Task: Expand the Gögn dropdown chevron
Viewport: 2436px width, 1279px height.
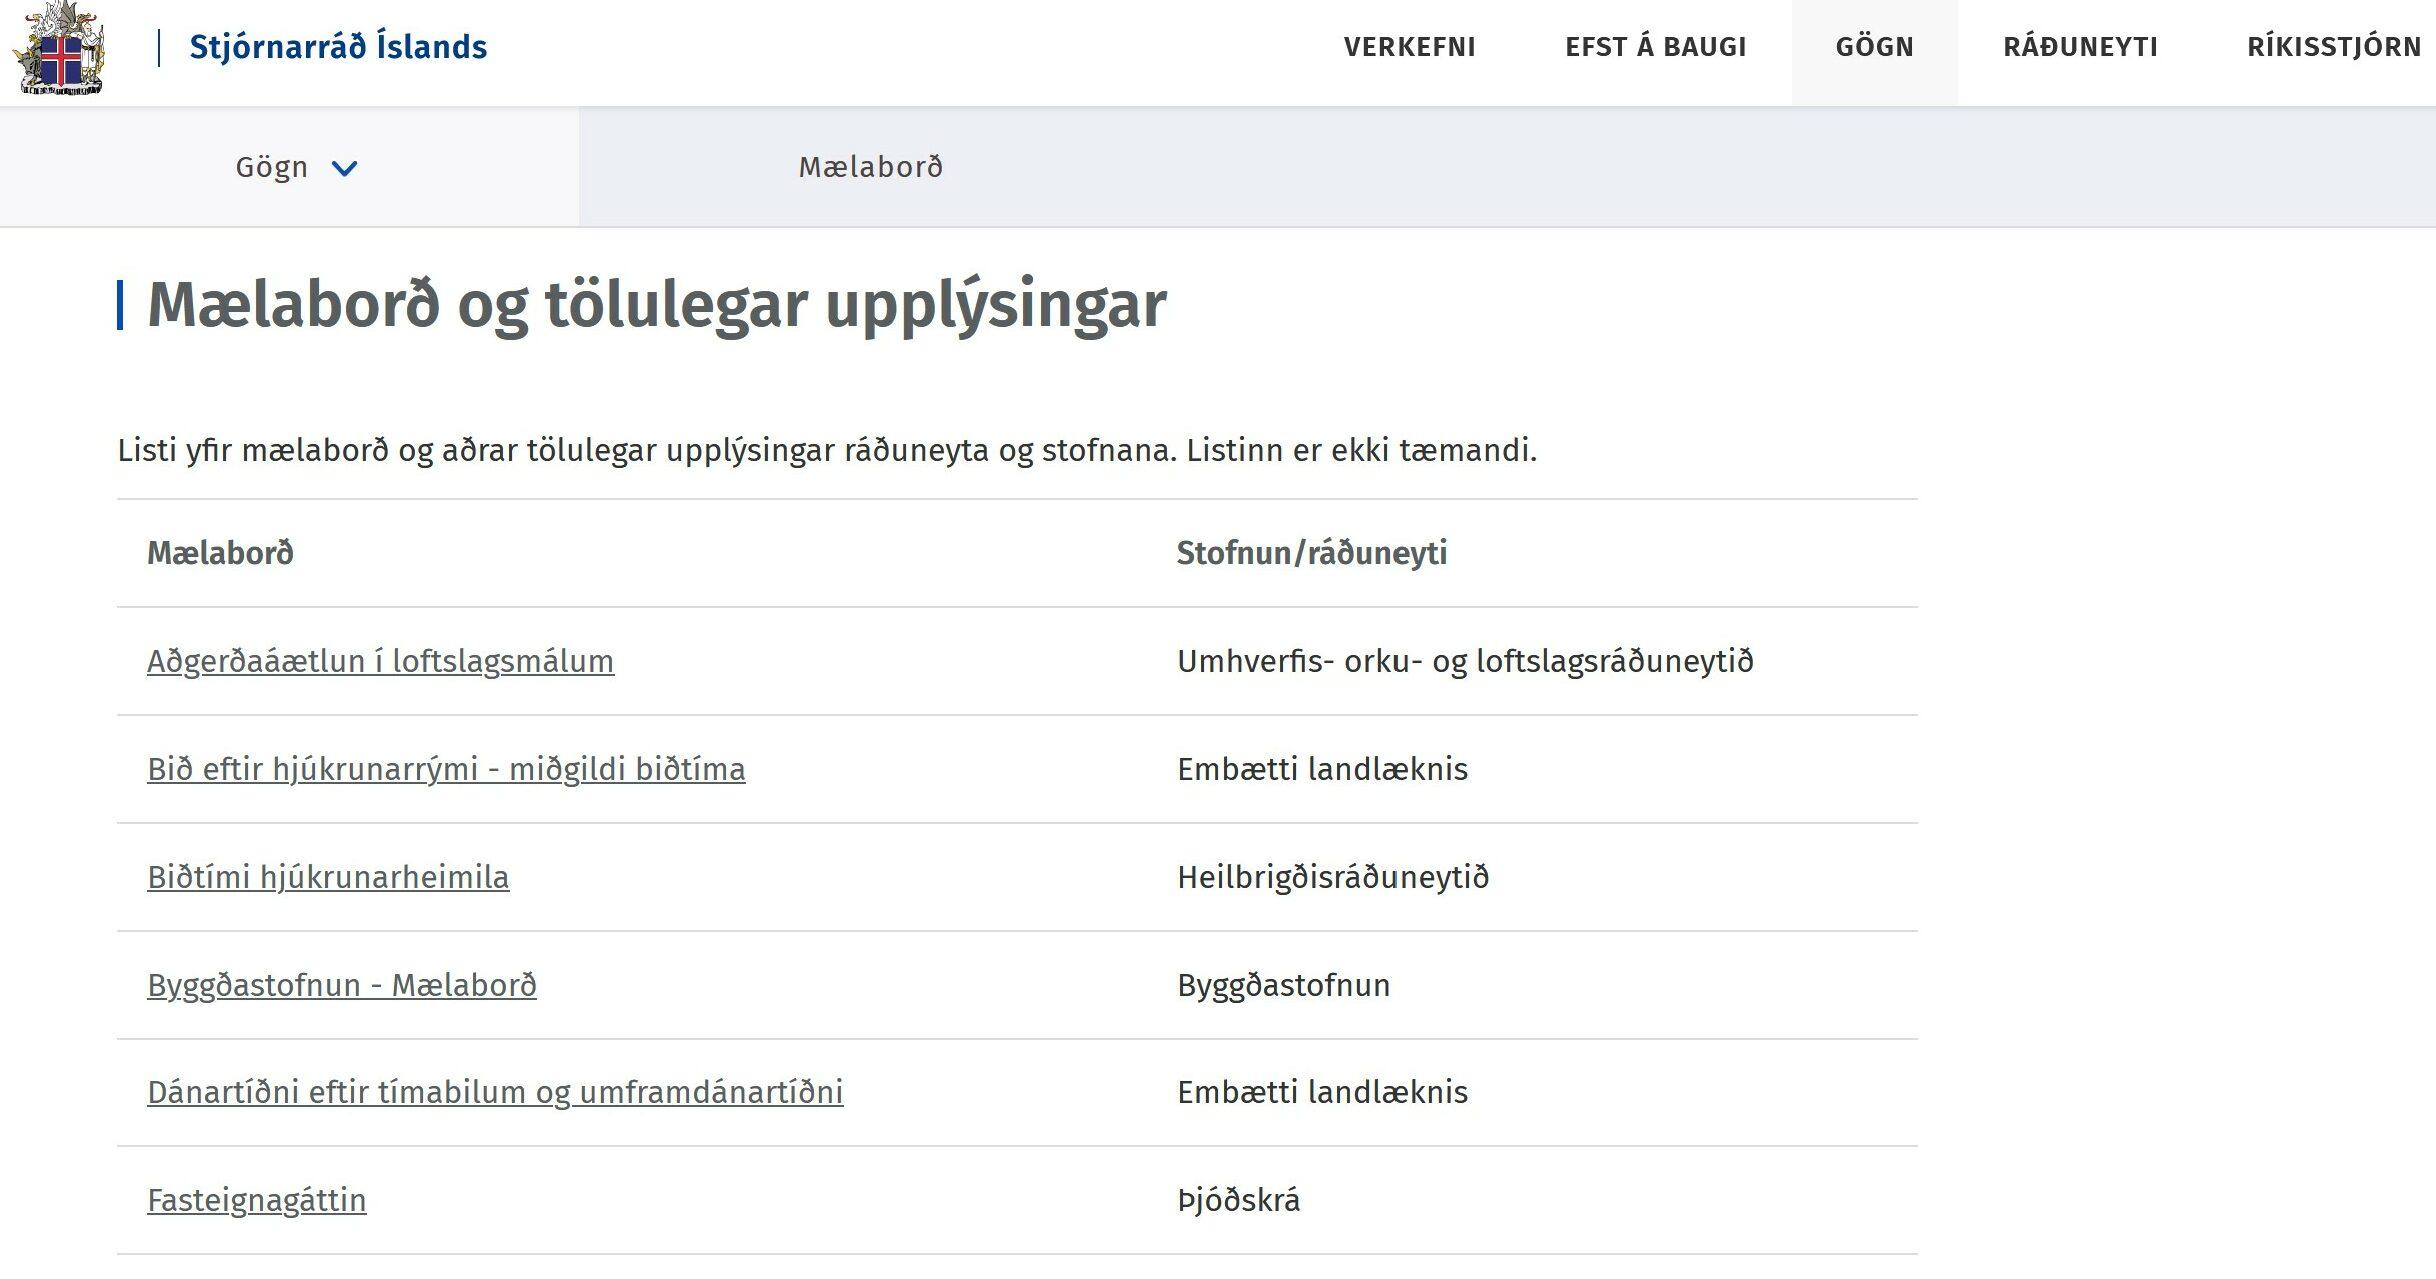Action: 344,168
